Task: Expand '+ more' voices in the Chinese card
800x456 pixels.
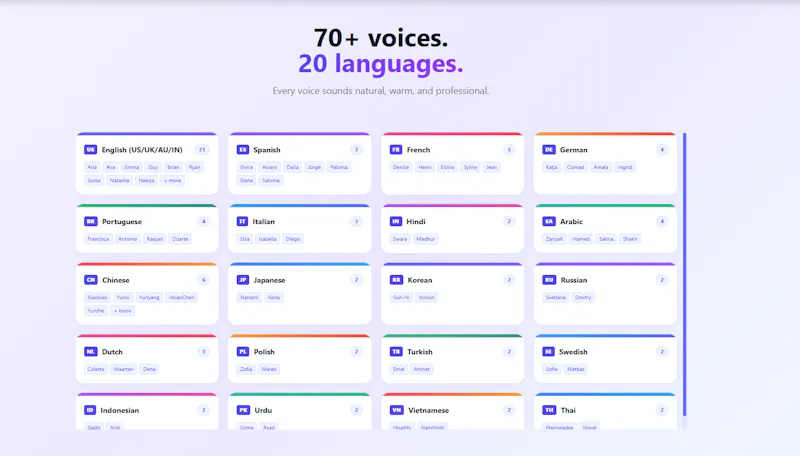Action: (122, 311)
